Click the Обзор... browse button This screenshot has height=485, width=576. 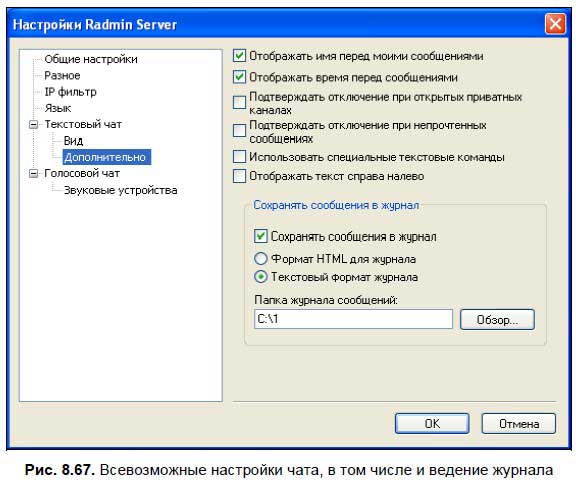tap(497, 319)
